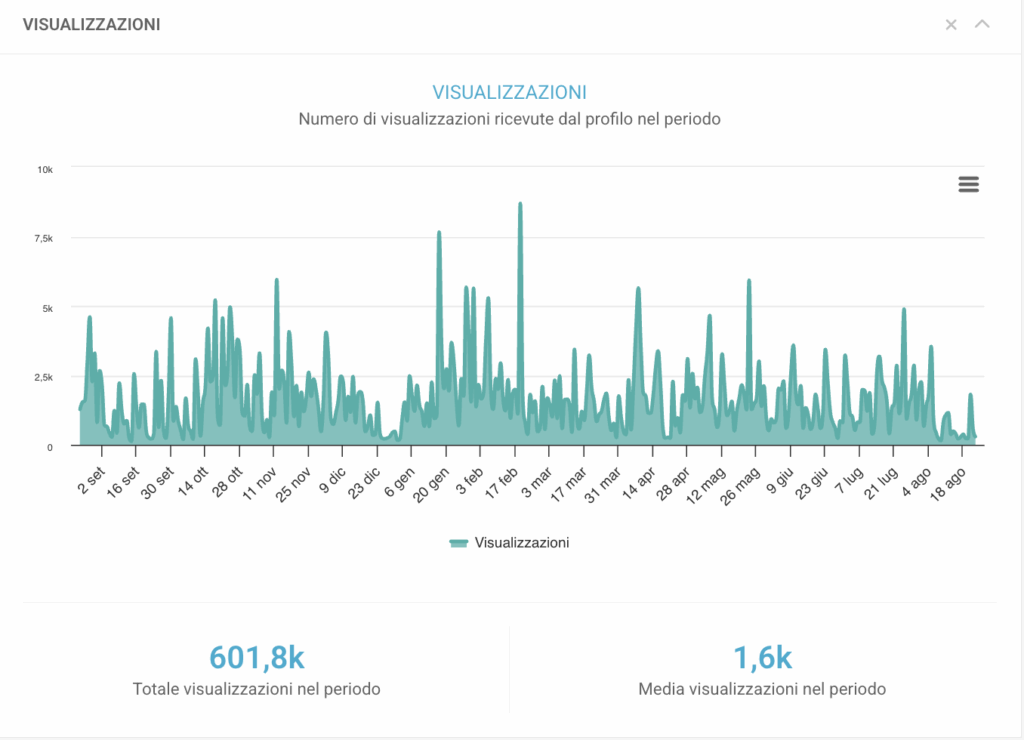Click the 30 set x-axis date label
This screenshot has height=740, width=1024.
(x=157, y=483)
